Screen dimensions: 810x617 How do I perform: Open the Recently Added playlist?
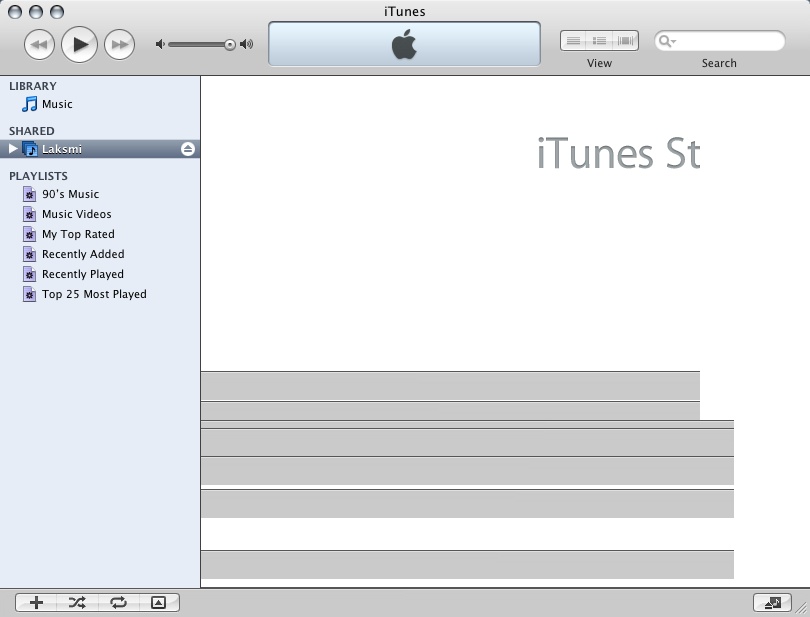point(83,254)
